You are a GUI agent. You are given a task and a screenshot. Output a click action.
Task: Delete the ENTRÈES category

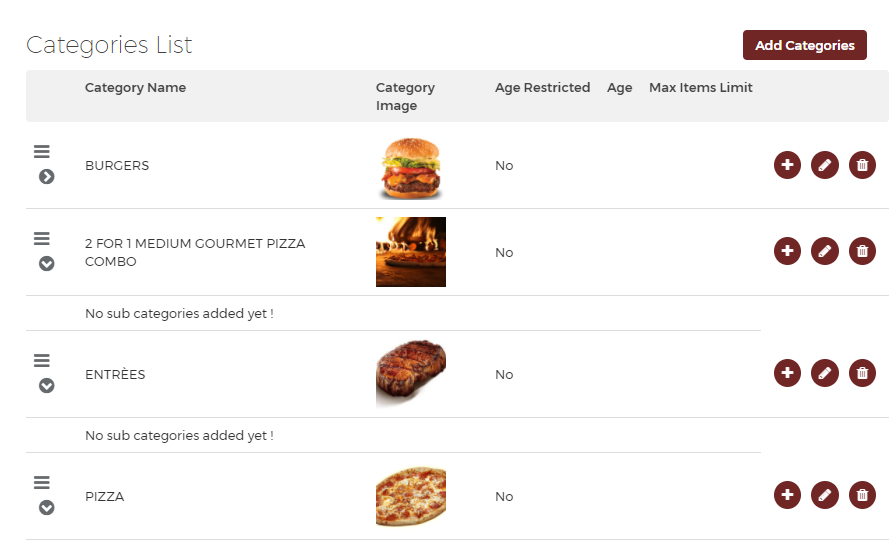point(862,373)
